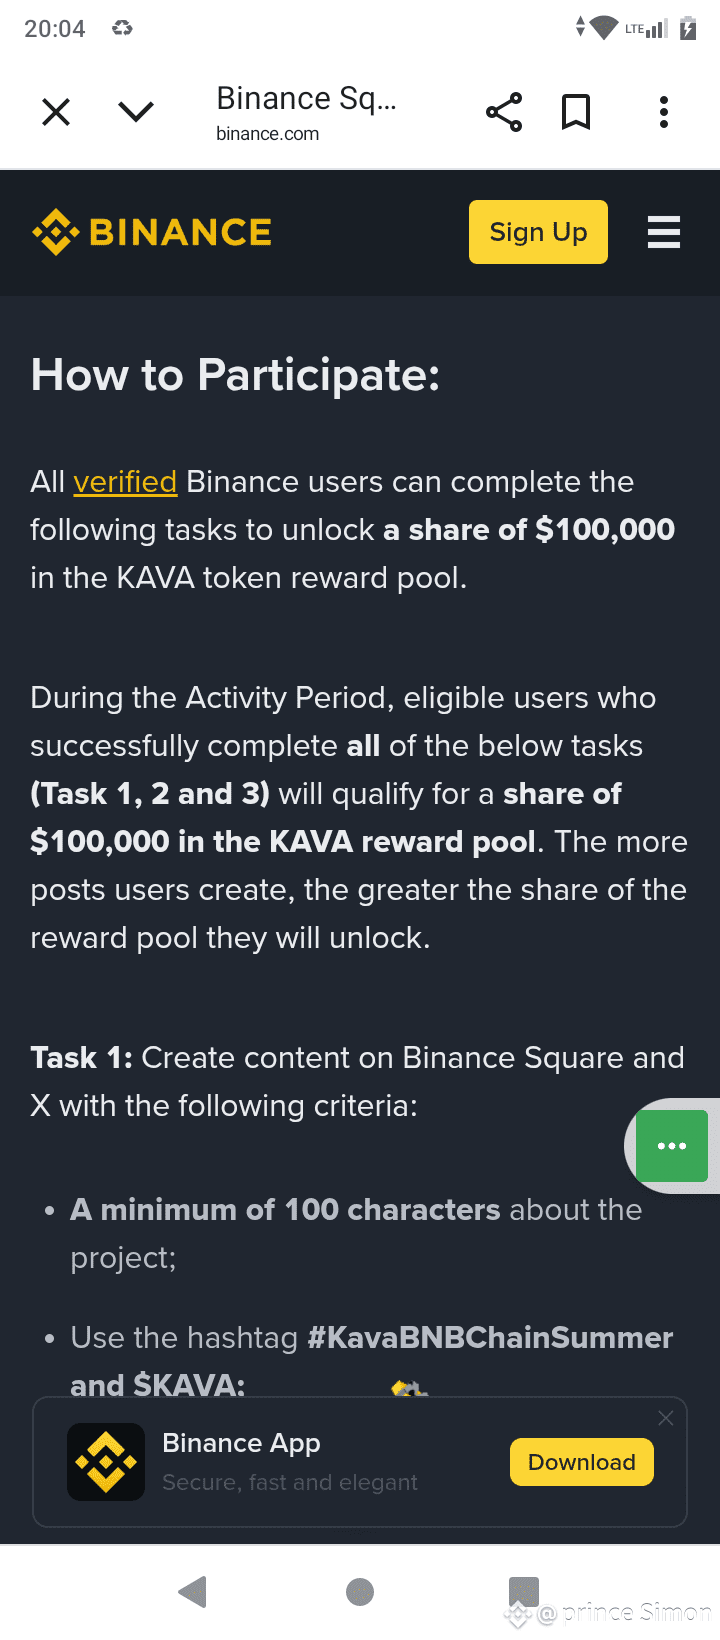The height and width of the screenshot is (1640, 720).
Task: Tap the Binance App banner icon
Action: click(x=106, y=1462)
